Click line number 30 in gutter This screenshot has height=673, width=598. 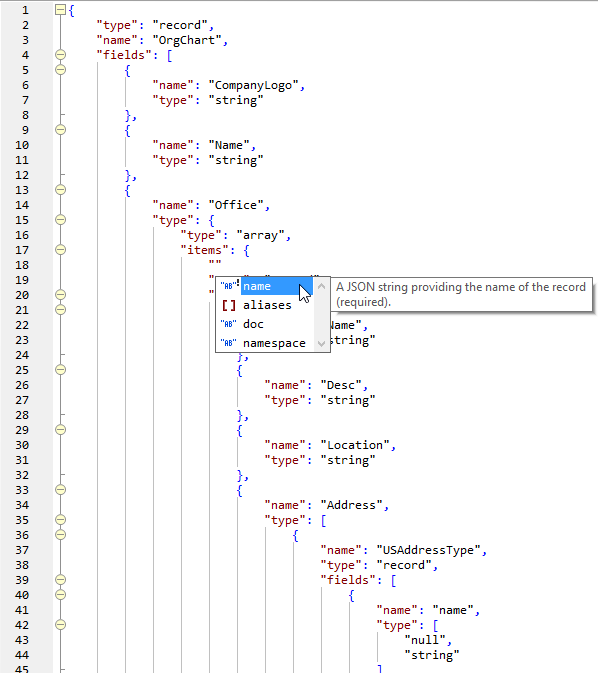(22, 445)
